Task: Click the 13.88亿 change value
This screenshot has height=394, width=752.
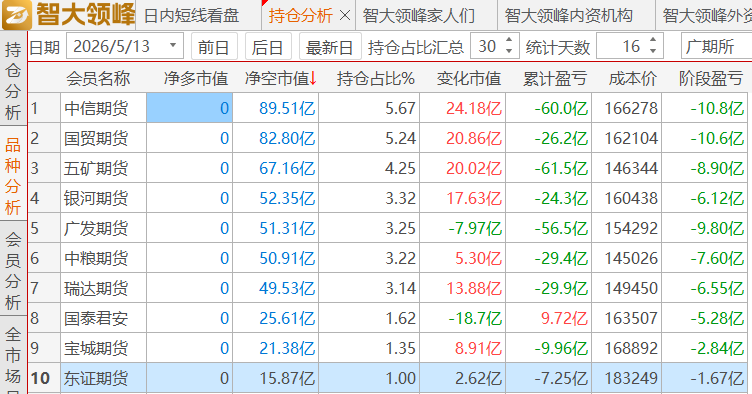Action: coord(463,288)
